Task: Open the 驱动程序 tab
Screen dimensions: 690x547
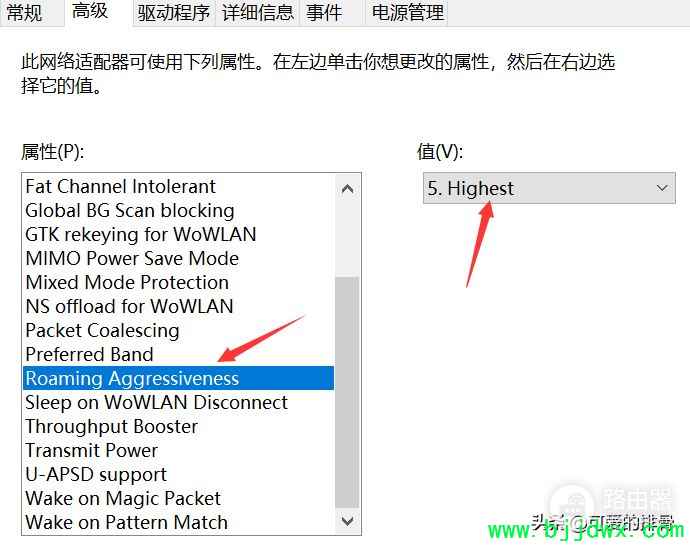Action: point(173,12)
